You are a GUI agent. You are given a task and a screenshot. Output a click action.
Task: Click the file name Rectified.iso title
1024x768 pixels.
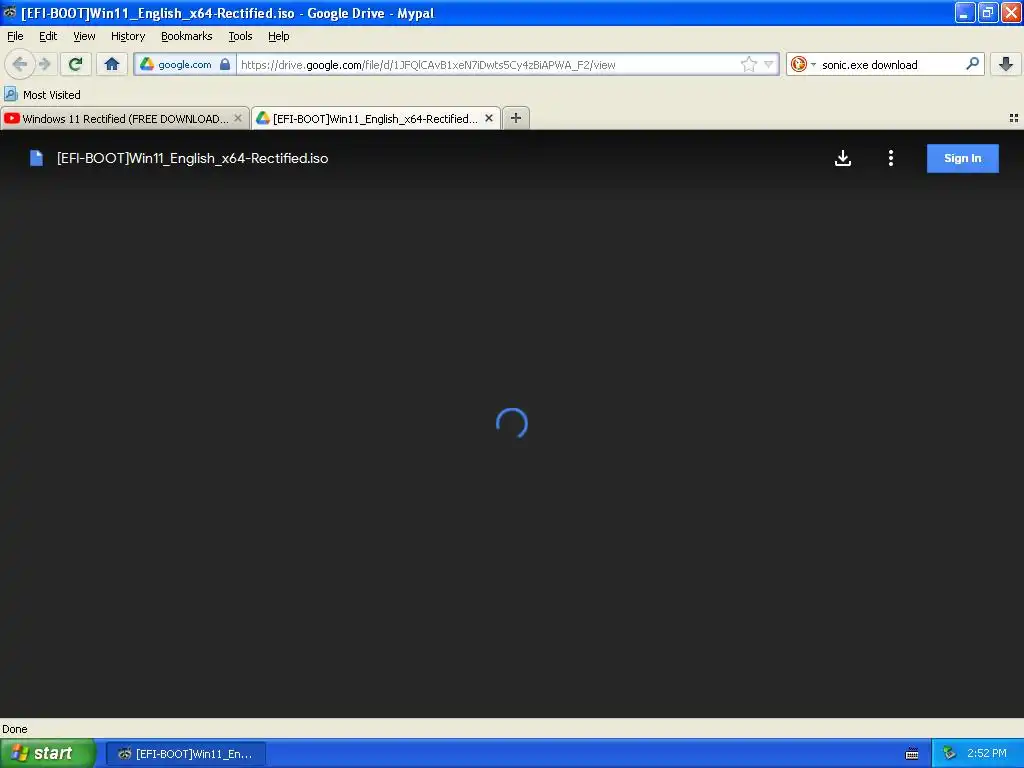(193, 158)
